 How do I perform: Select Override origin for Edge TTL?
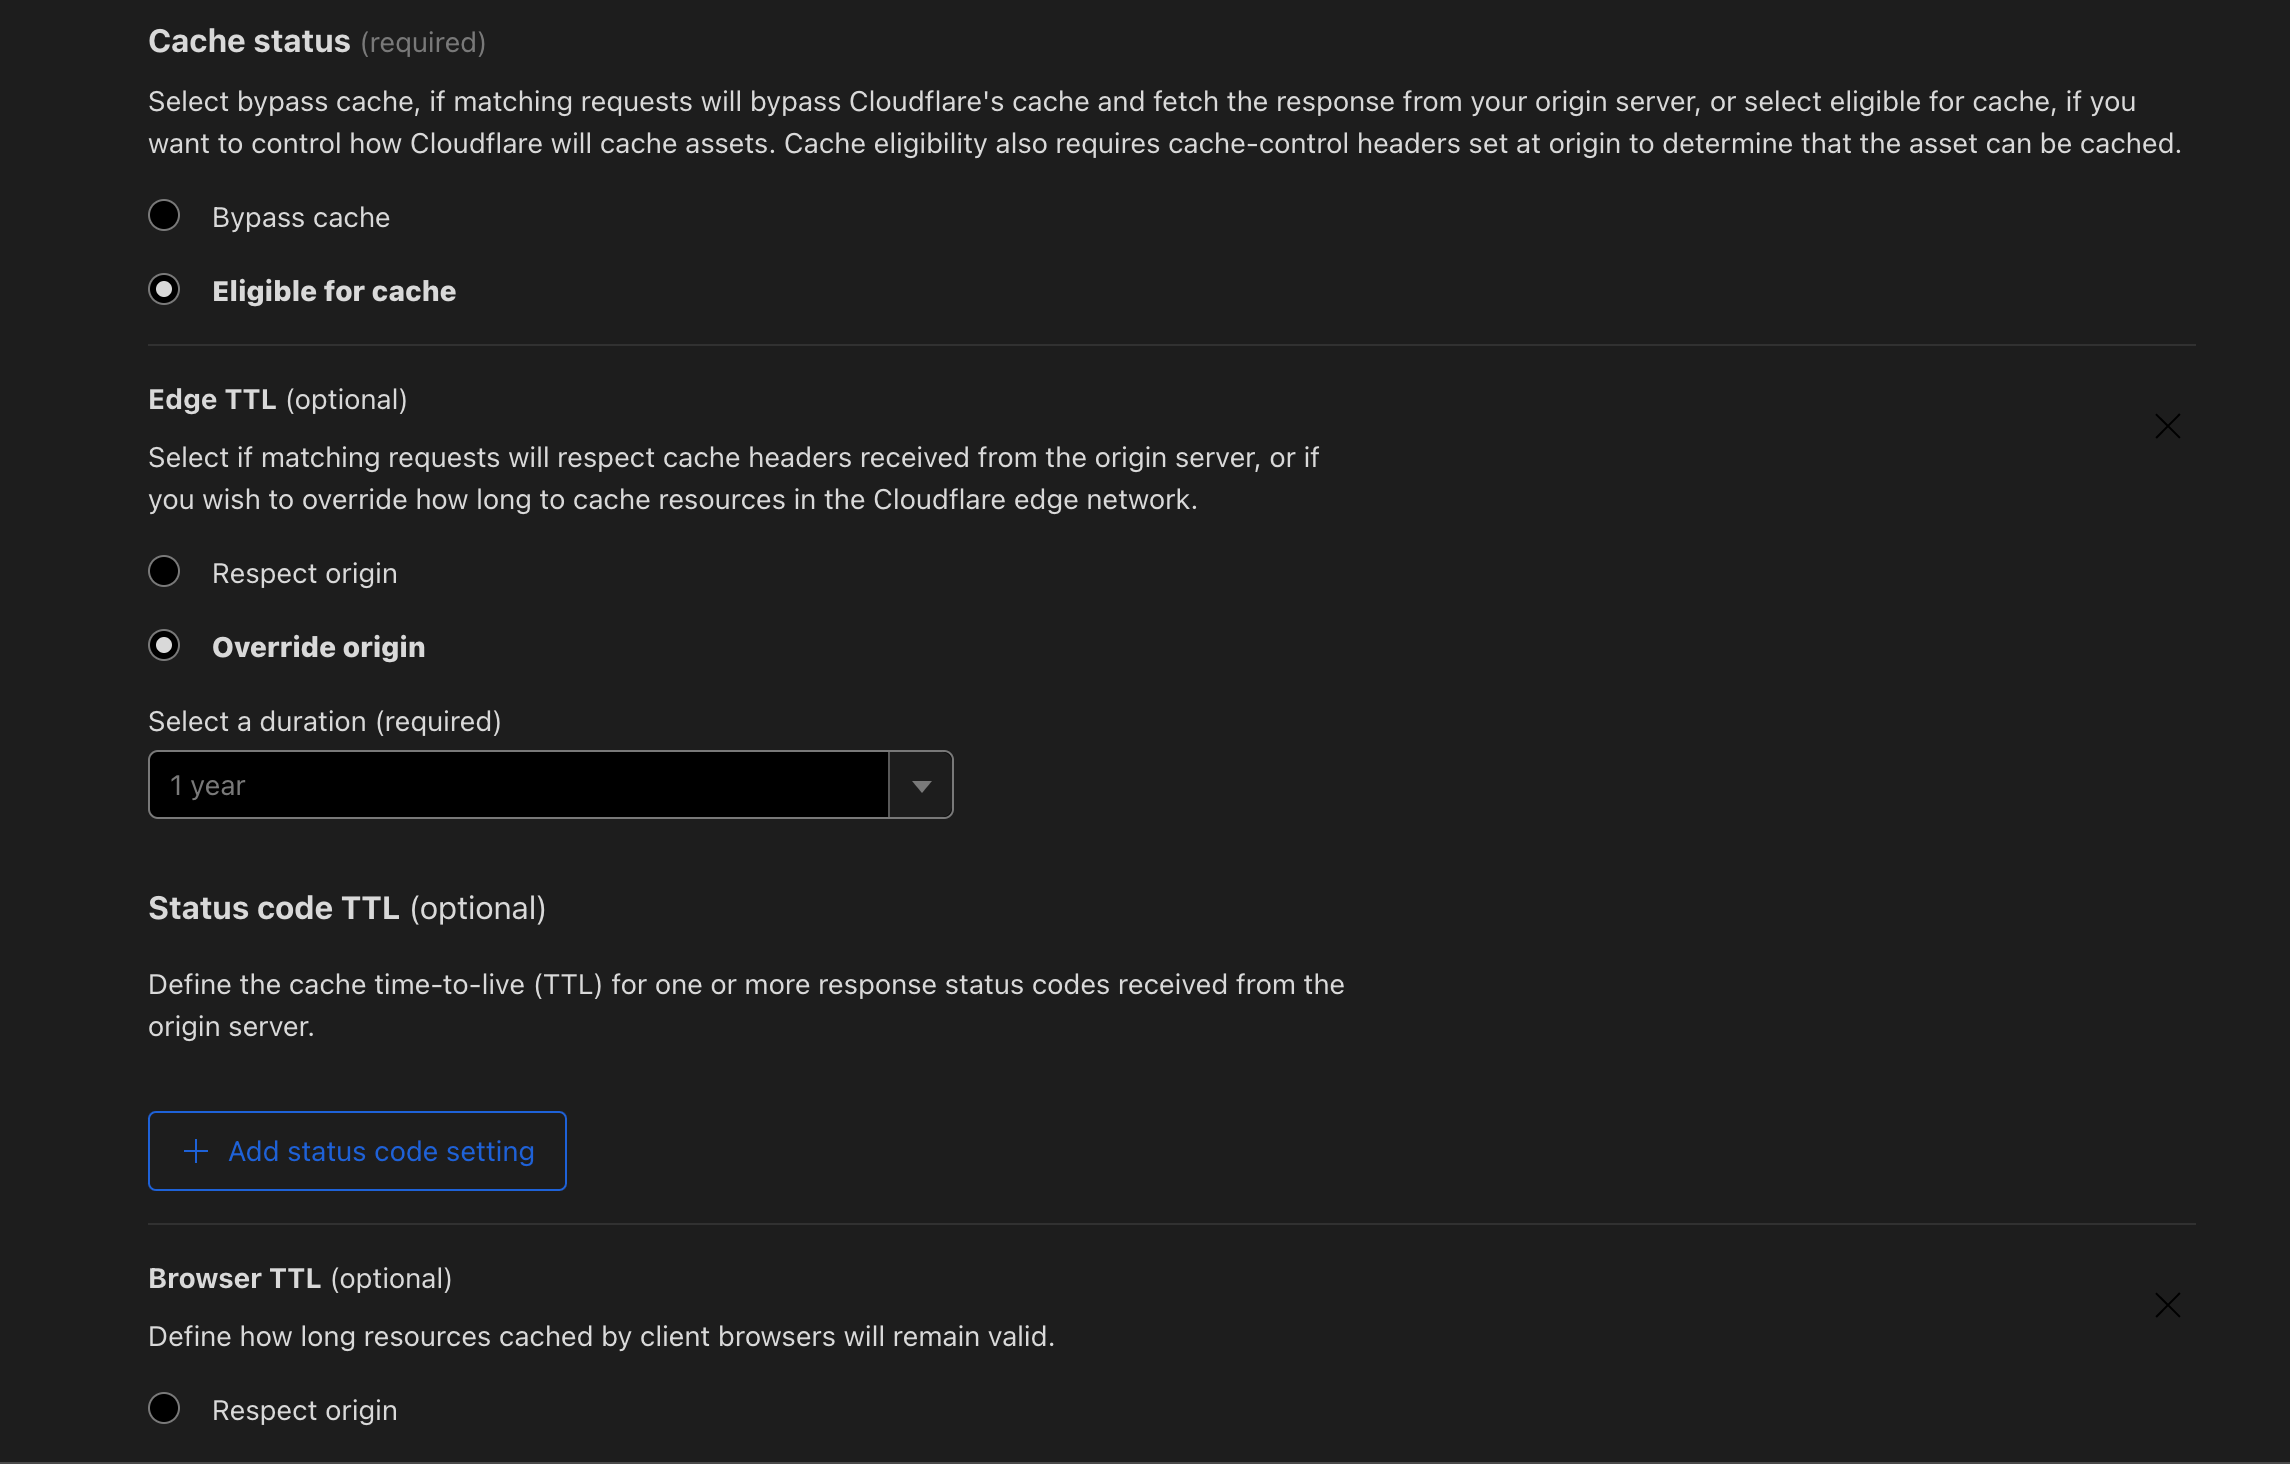pyautogui.click(x=164, y=645)
